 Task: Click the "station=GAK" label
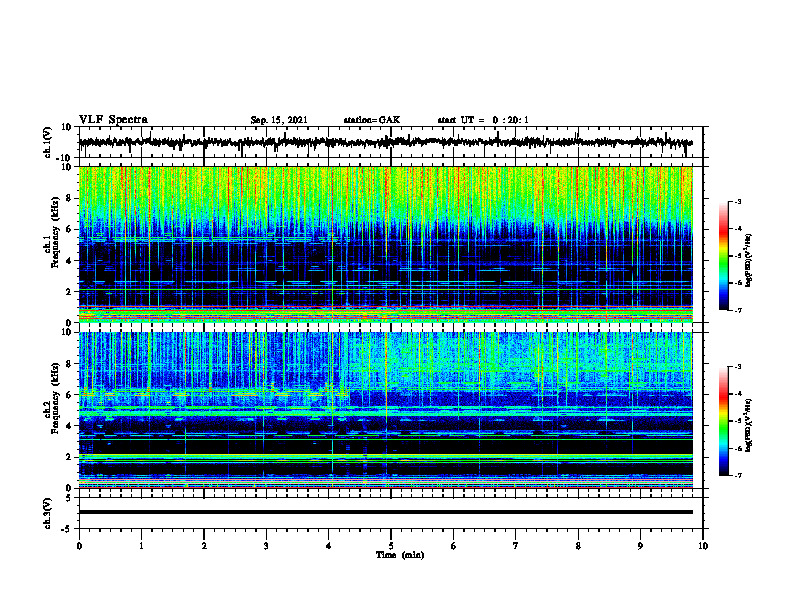(x=372, y=120)
